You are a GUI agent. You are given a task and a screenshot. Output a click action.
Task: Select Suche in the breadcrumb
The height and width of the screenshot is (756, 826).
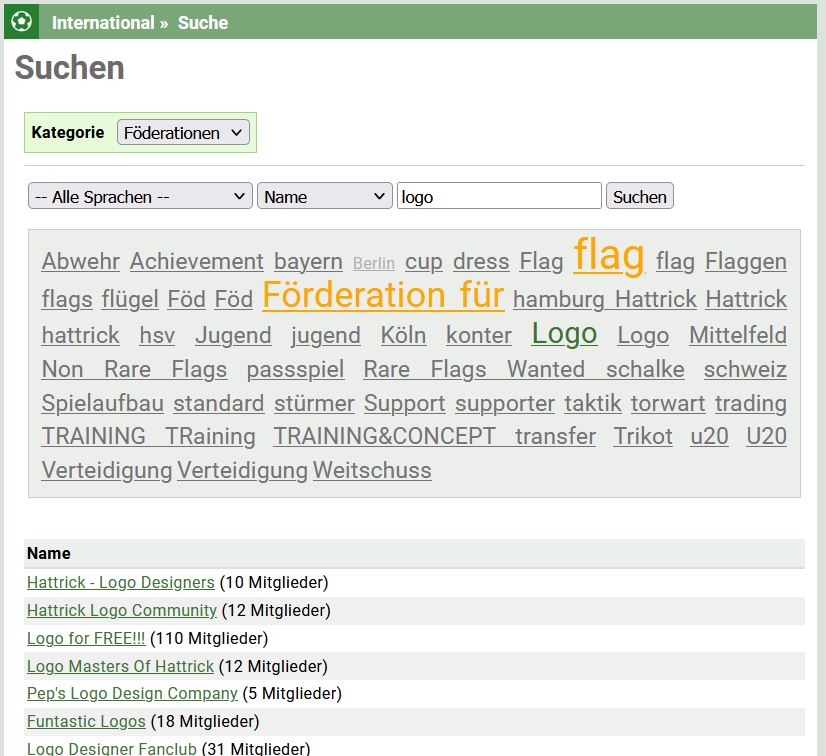click(x=203, y=22)
